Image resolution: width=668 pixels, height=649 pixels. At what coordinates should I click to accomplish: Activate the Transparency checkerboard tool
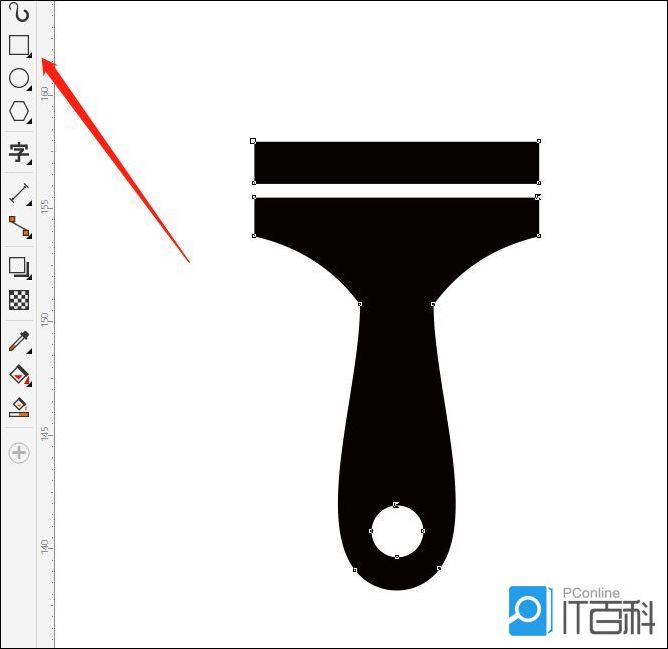click(x=19, y=300)
